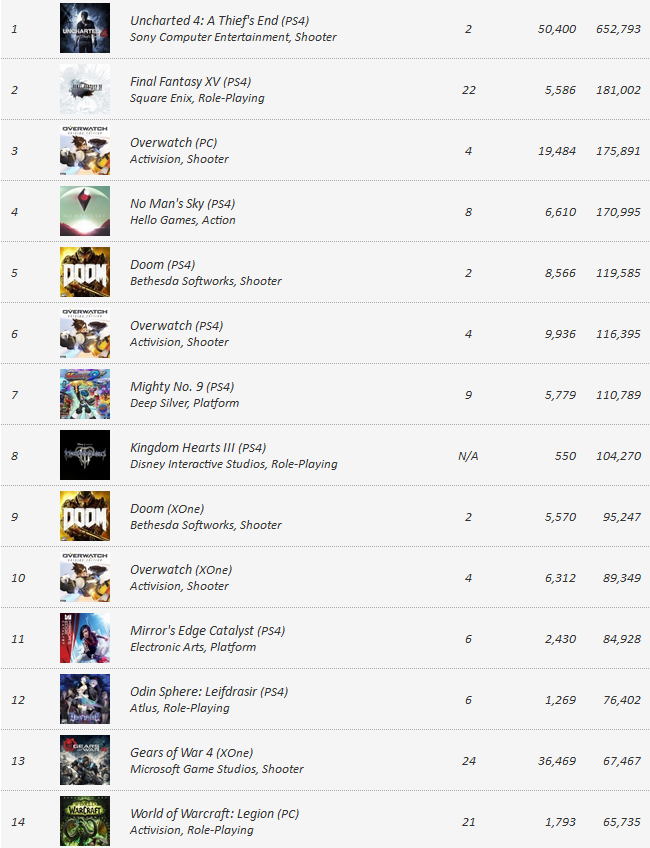The height and width of the screenshot is (848, 650).
Task: Select the Mighty No. 9 box art
Action: pos(85,394)
